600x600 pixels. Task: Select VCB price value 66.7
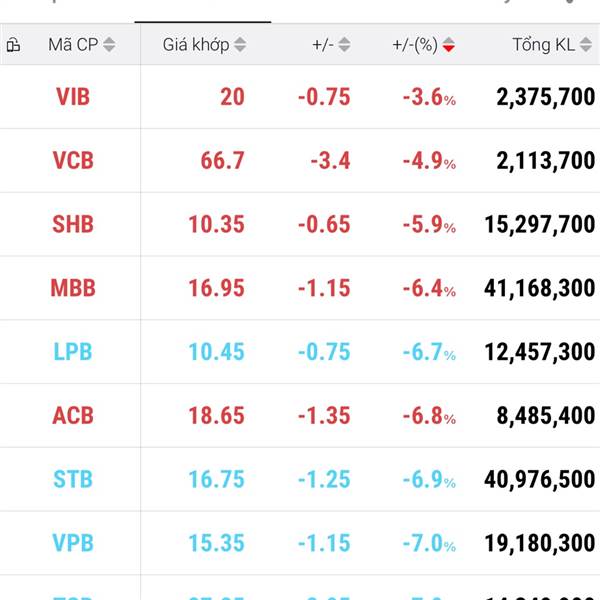point(222,160)
